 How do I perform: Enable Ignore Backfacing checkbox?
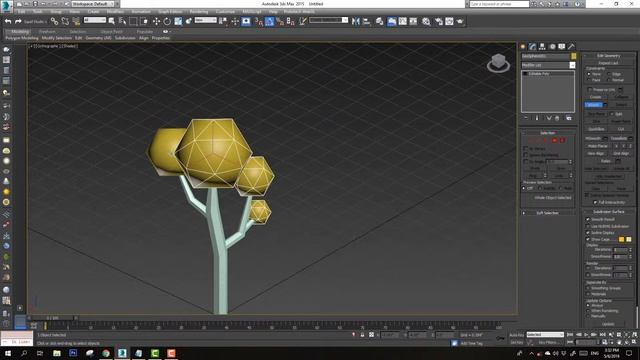pos(526,155)
